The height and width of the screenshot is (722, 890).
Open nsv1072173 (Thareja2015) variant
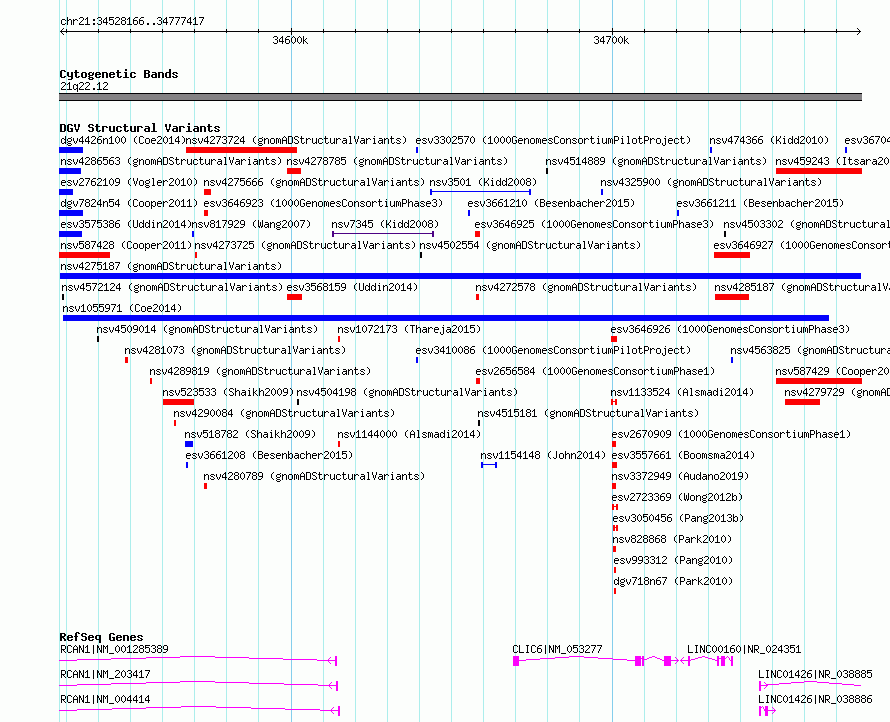click(x=409, y=329)
